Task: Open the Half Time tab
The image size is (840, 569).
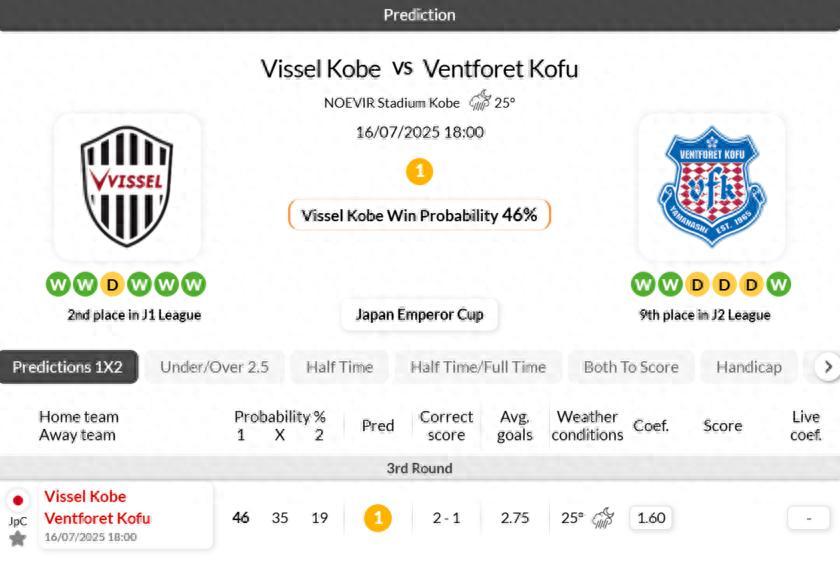Action: (339, 367)
